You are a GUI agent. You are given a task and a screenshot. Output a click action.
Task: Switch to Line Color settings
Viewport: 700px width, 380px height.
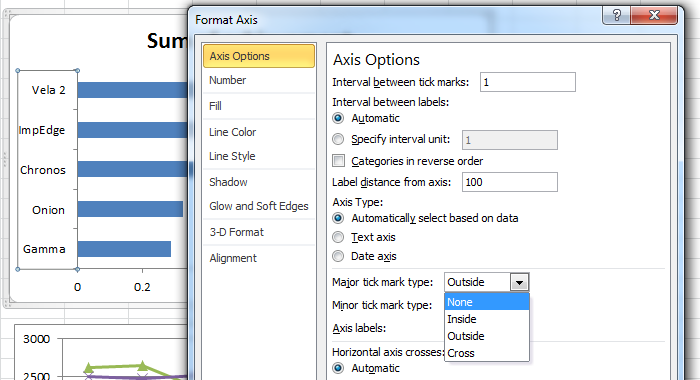pyautogui.click(x=259, y=132)
